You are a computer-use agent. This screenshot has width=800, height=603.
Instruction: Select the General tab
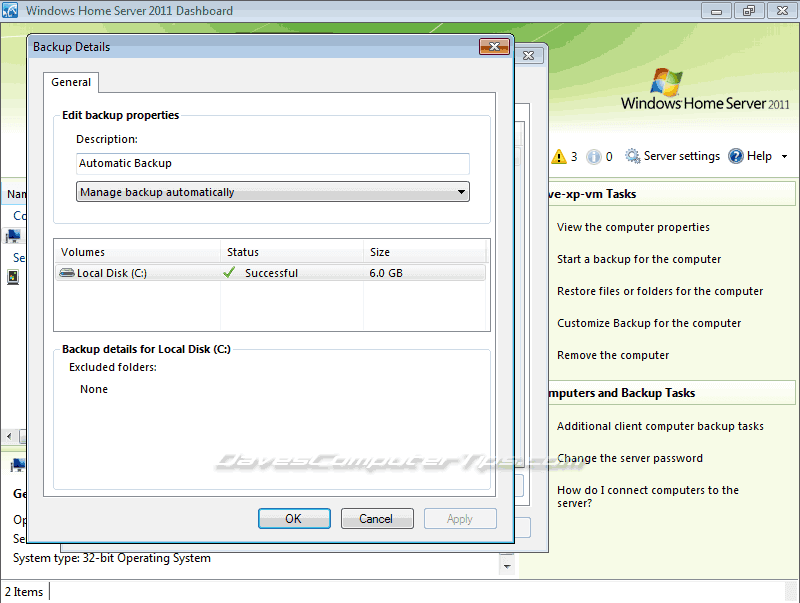pyautogui.click(x=71, y=82)
